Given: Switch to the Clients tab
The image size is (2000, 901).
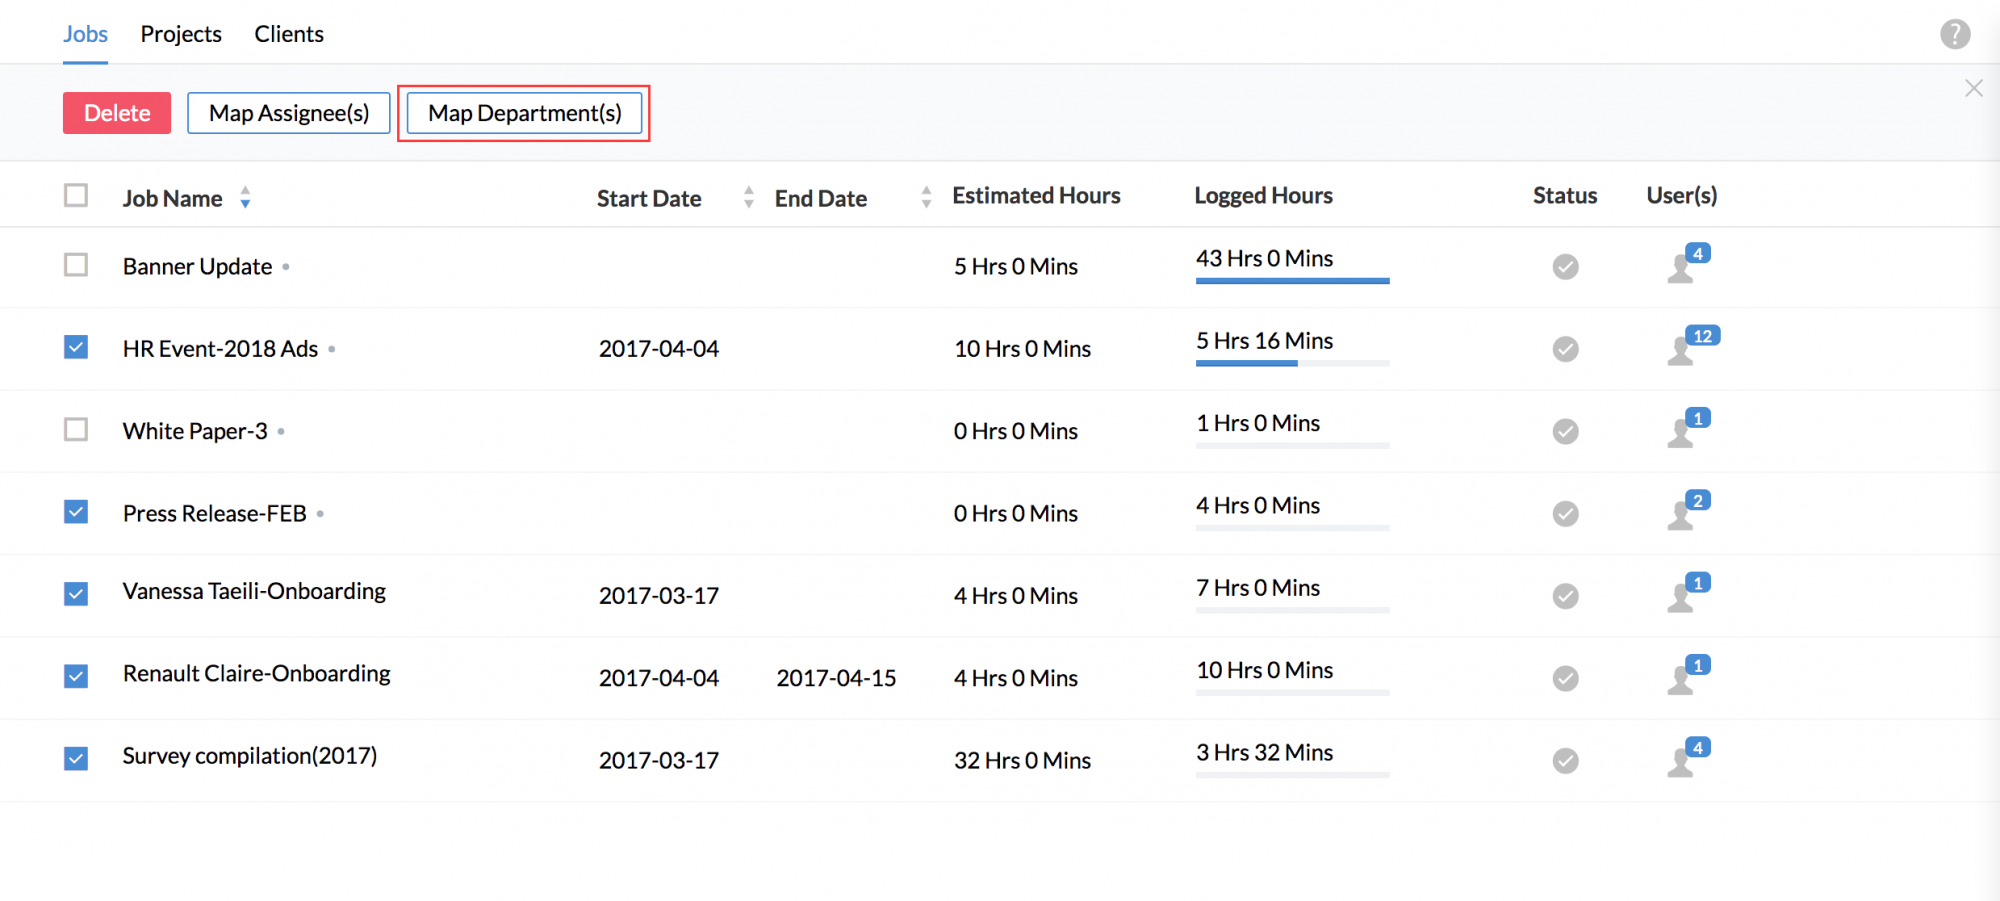Looking at the screenshot, I should point(289,34).
